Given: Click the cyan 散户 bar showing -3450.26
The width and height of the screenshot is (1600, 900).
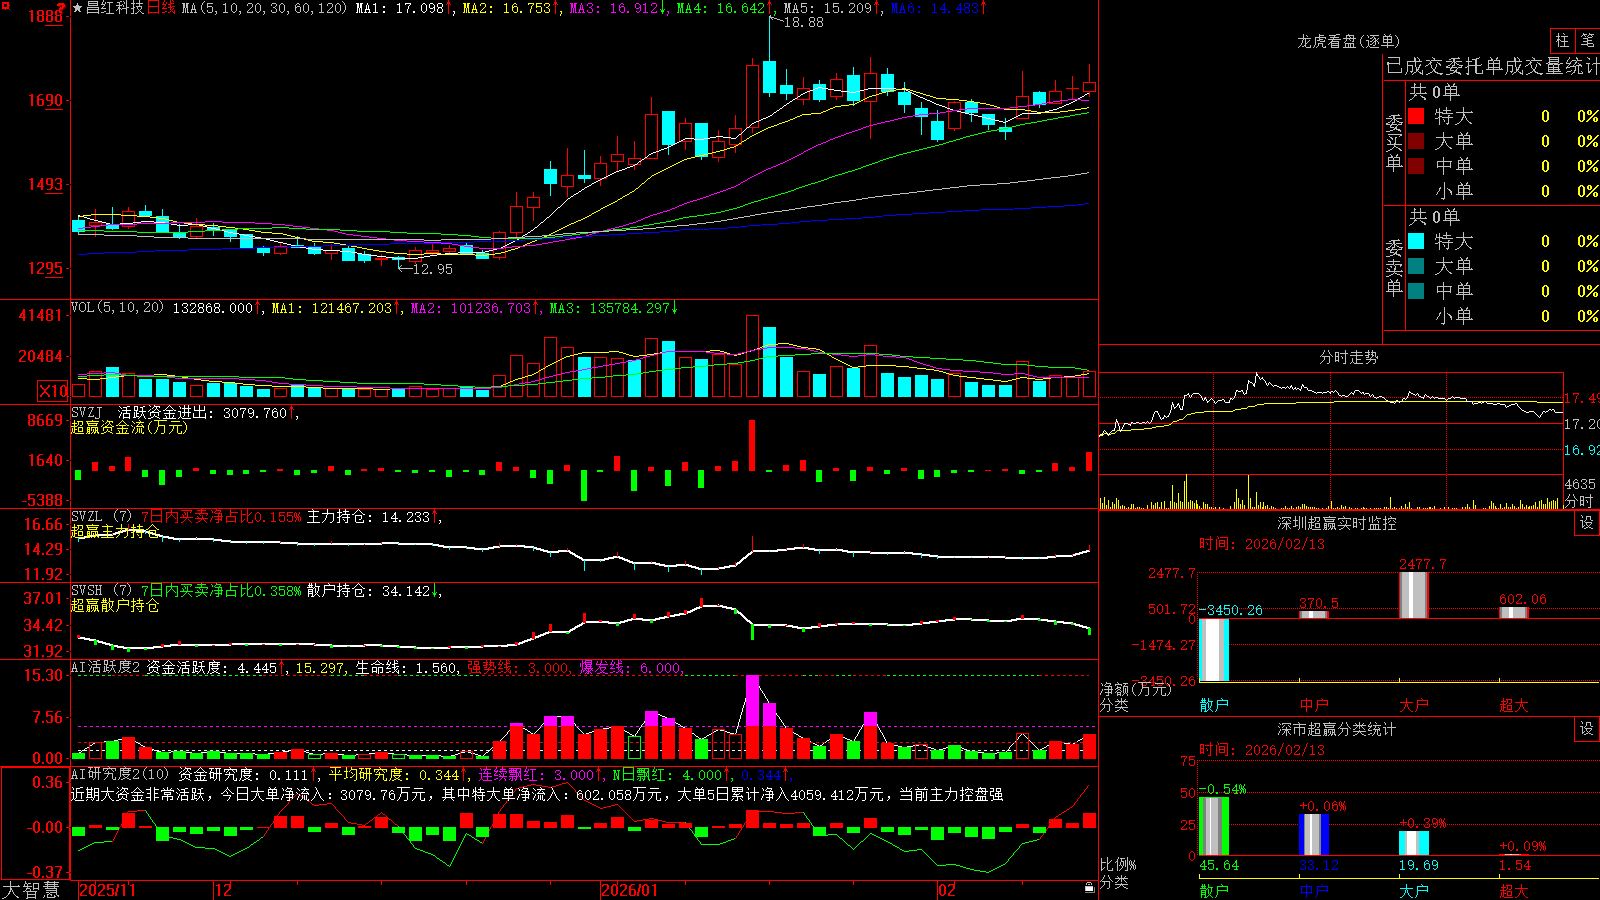Looking at the screenshot, I should pos(1214,650).
